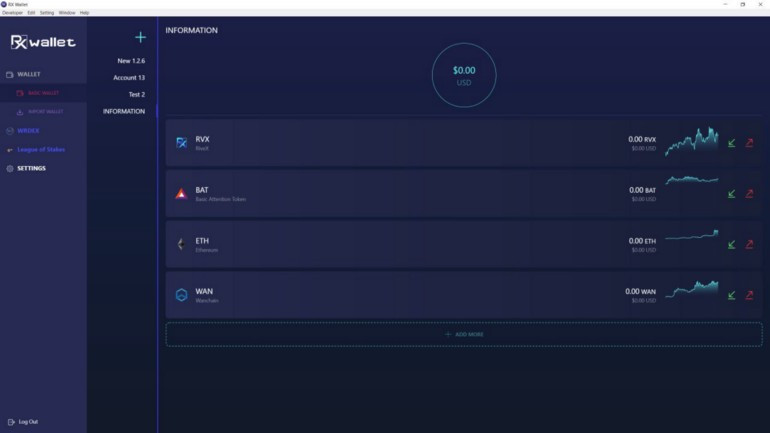Viewport: 770px width, 433px height.
Task: Click the WAN token icon
Action: [x=181, y=295]
